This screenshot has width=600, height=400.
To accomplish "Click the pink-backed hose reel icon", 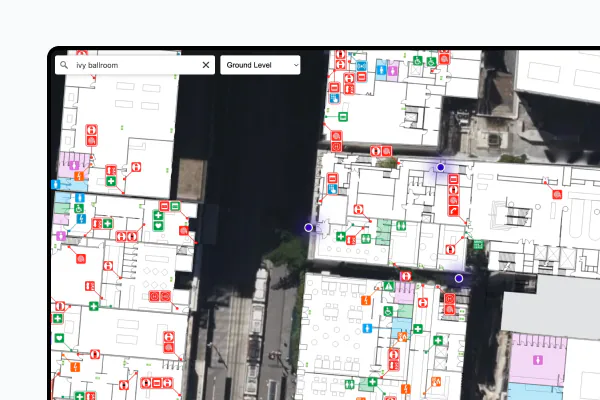I will 406,276.
